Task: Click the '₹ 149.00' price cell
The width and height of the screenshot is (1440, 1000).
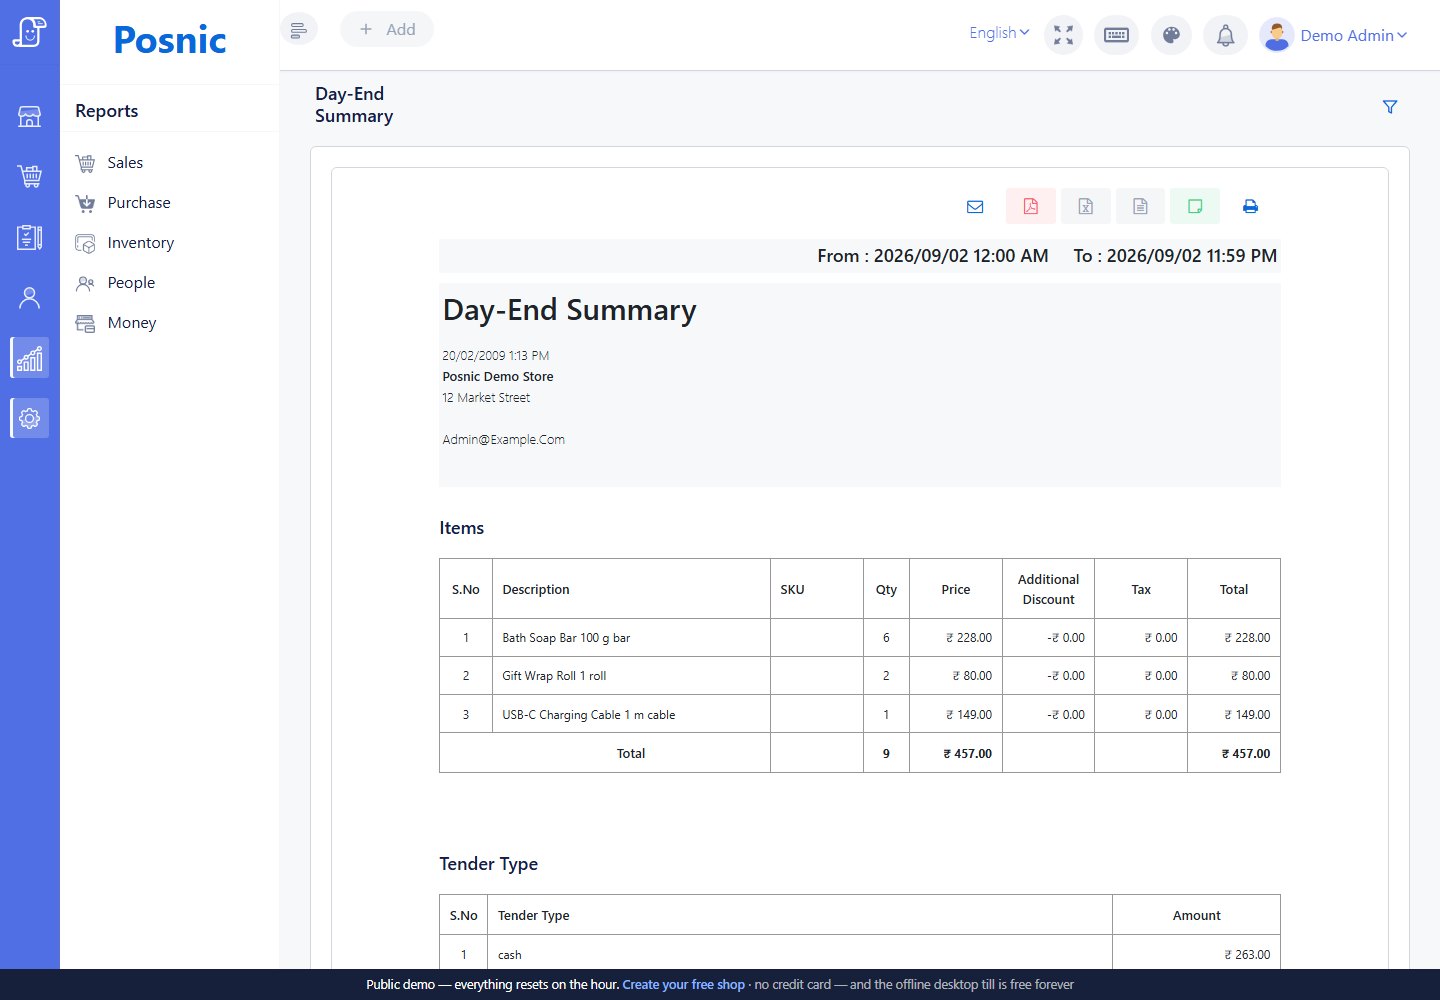Action: click(956, 714)
